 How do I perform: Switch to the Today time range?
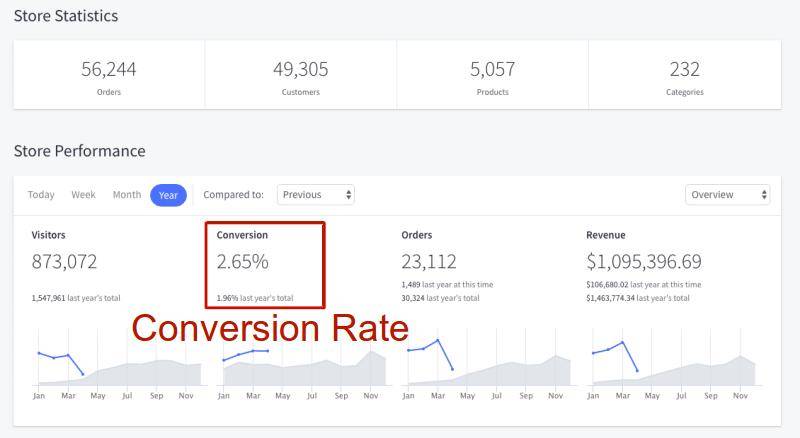(41, 195)
